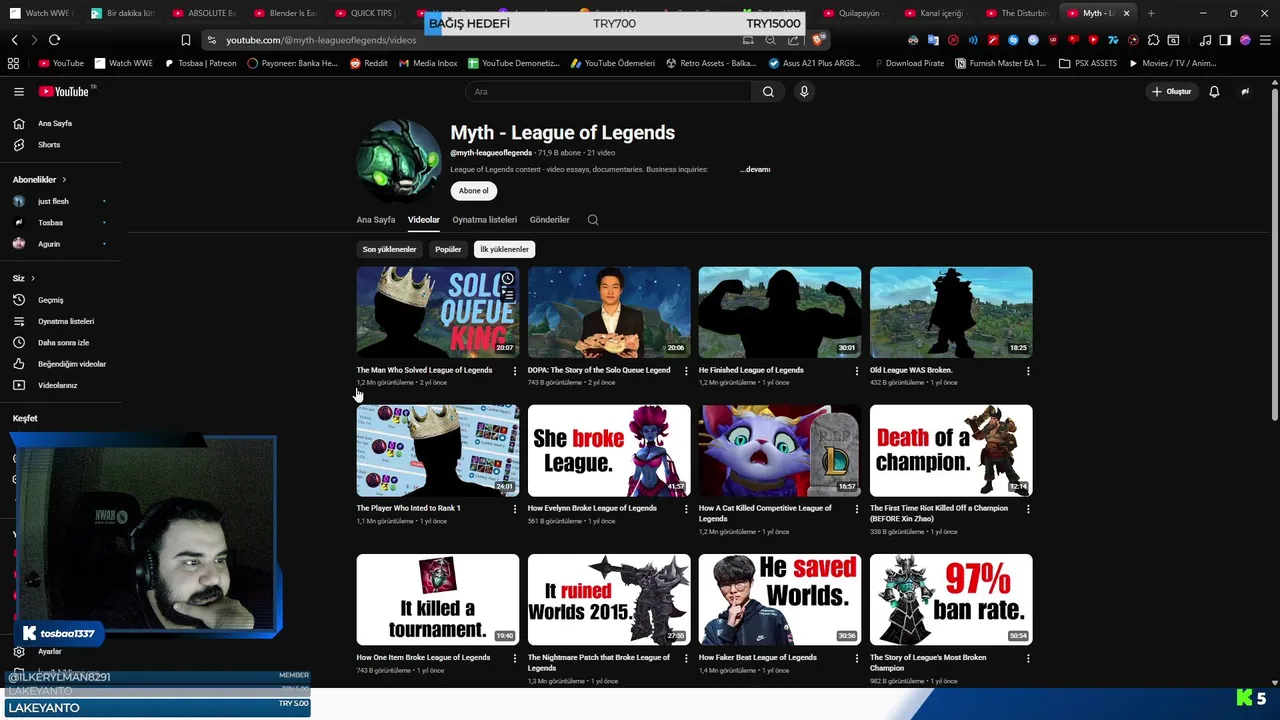Click the music note toolbar icon

tap(1205, 40)
